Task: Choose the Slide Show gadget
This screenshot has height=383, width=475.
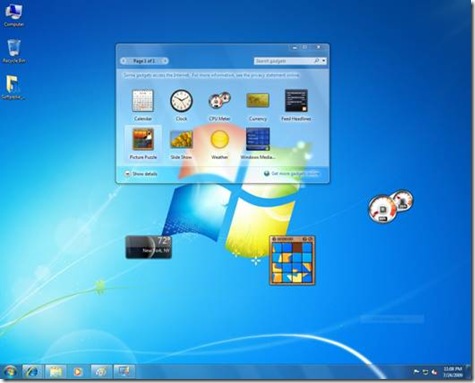Action: (181, 139)
